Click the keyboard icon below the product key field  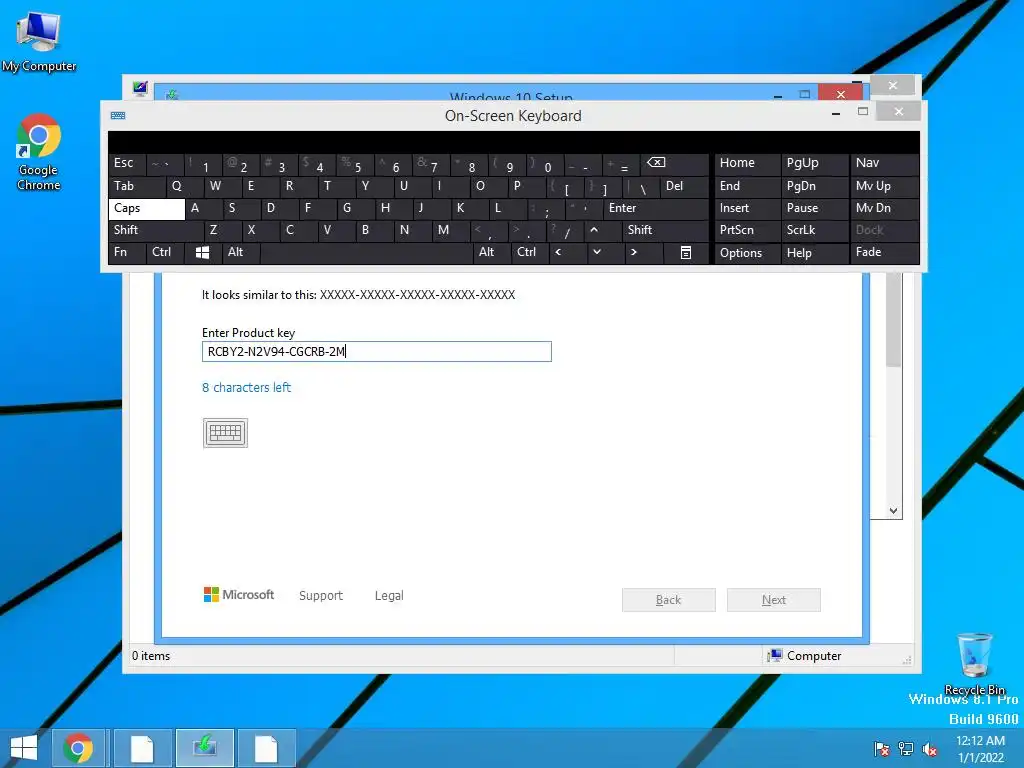click(225, 433)
